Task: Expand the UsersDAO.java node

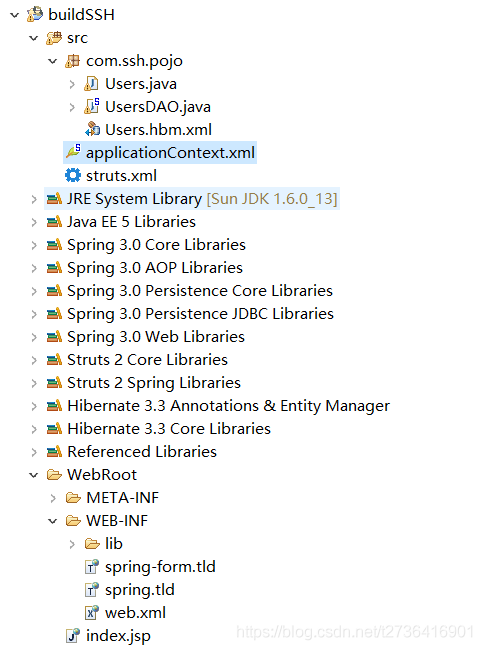Action: (x=72, y=107)
